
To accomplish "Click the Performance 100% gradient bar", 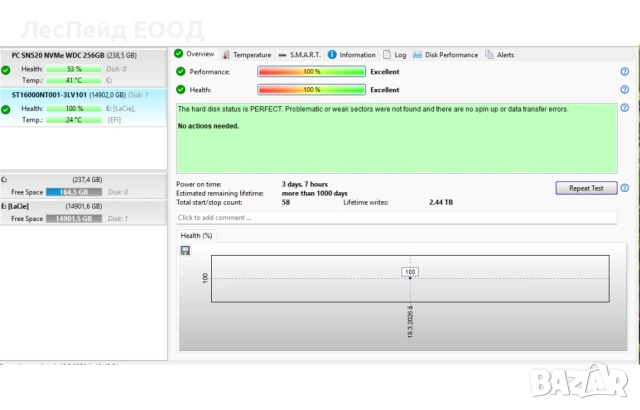I will click(311, 72).
